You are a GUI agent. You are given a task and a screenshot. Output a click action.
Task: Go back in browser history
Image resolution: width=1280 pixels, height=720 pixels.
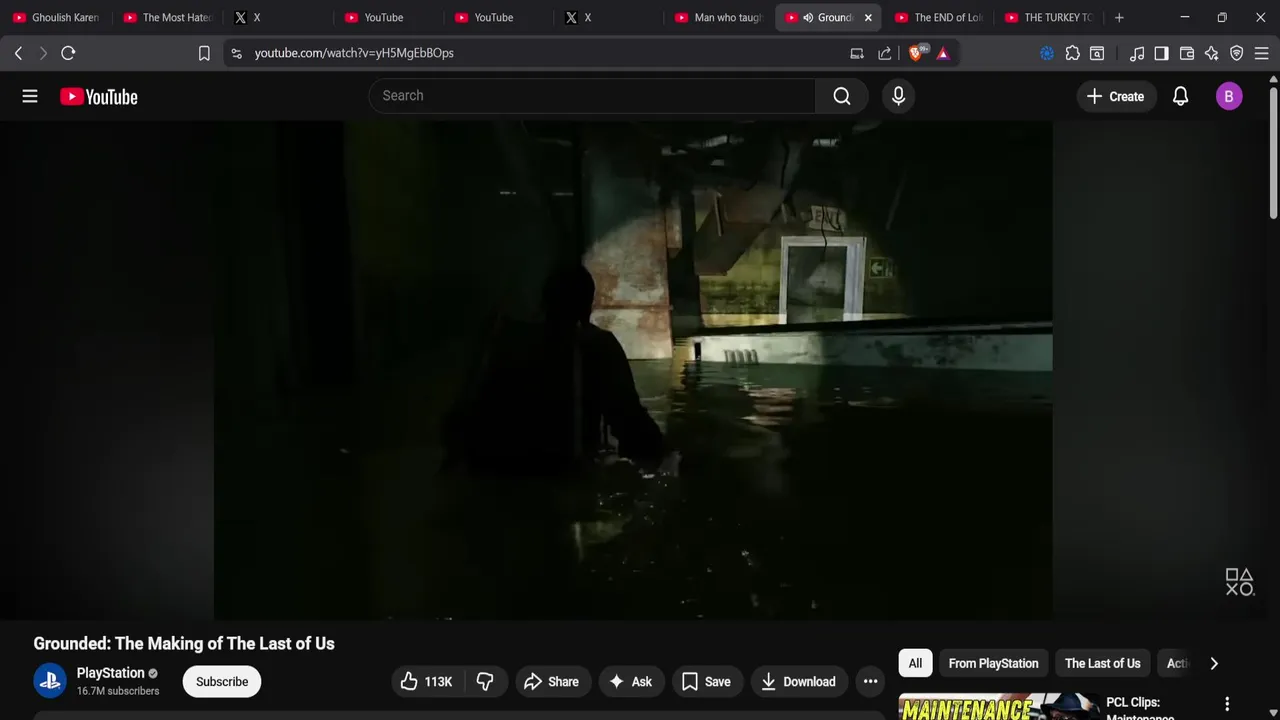click(18, 53)
